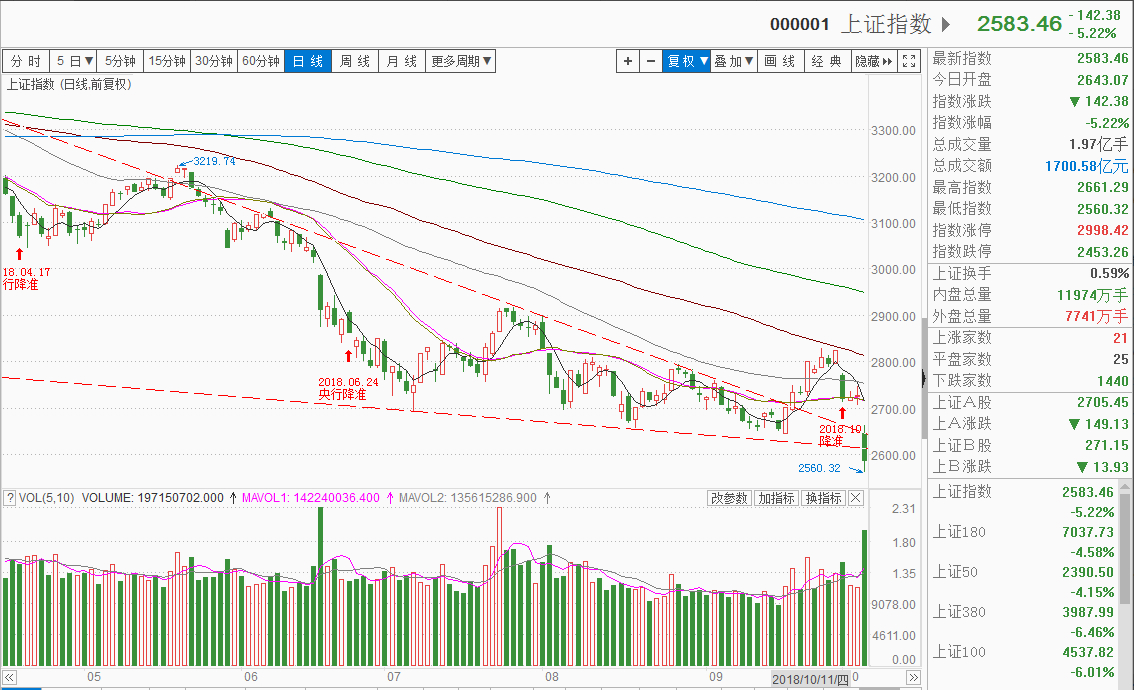Screen dimensions: 1134x690
Task: Click the 上证A股 value 2705.45
Action: (x=1103, y=402)
